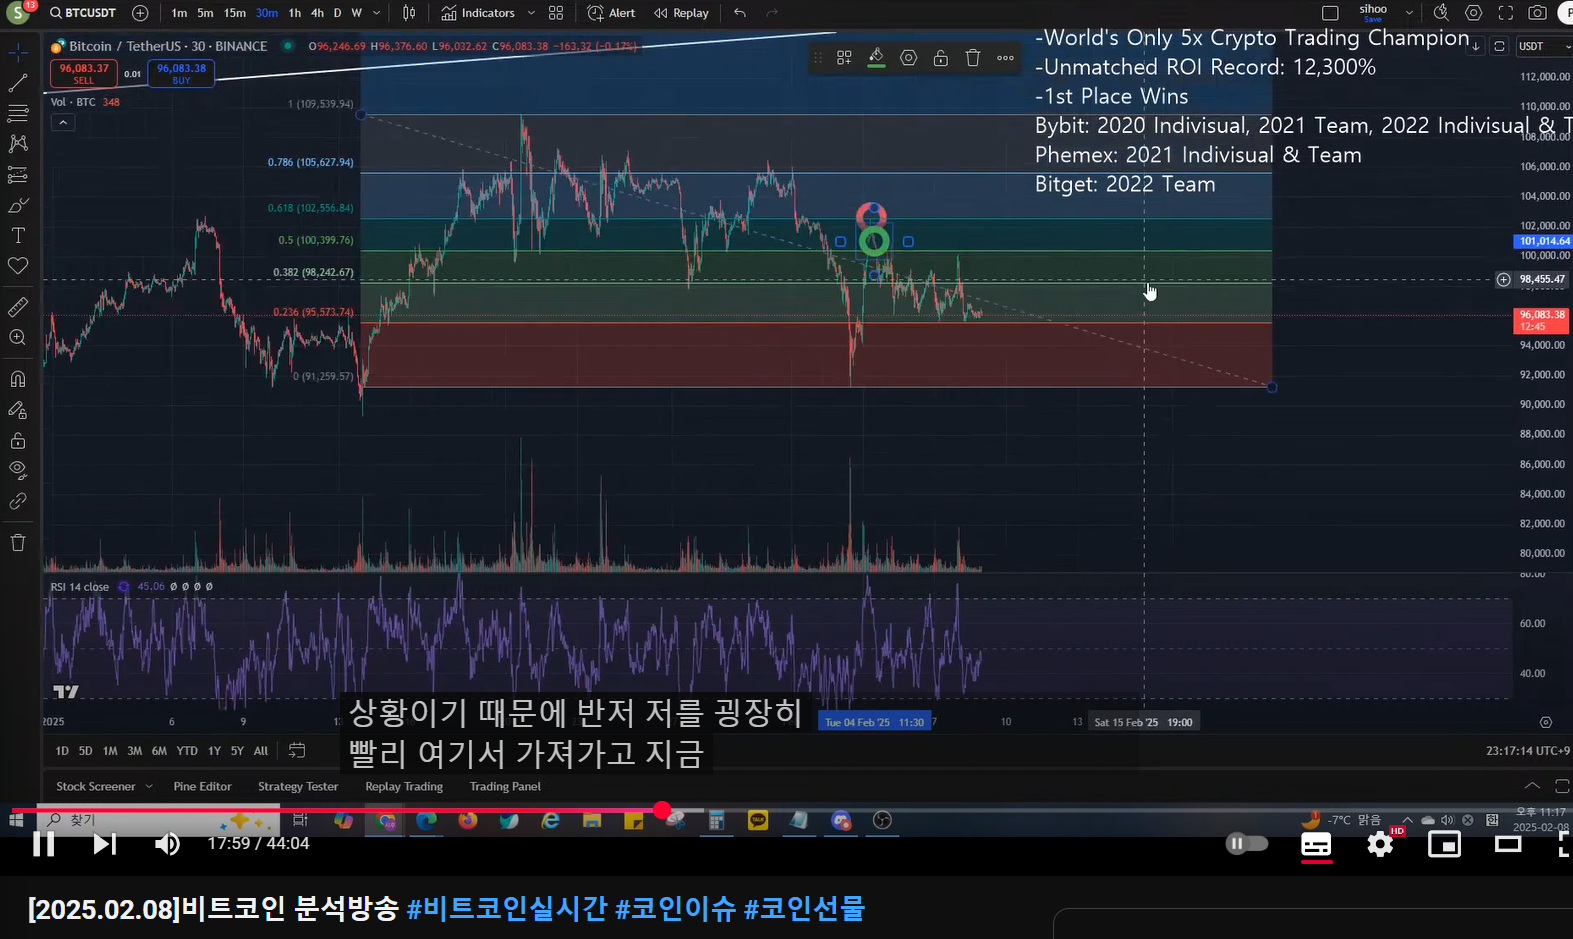The height and width of the screenshot is (939, 1573).
Task: Set date range to YTD
Action: [187, 750]
